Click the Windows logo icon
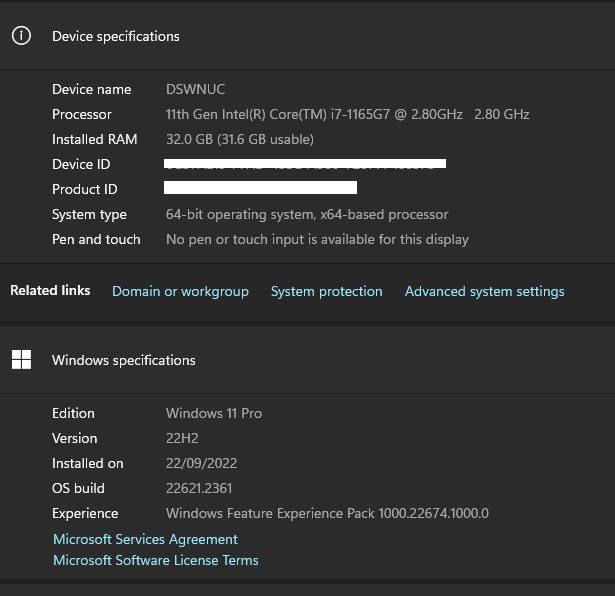The width and height of the screenshot is (615, 596). pyautogui.click(x=20, y=360)
